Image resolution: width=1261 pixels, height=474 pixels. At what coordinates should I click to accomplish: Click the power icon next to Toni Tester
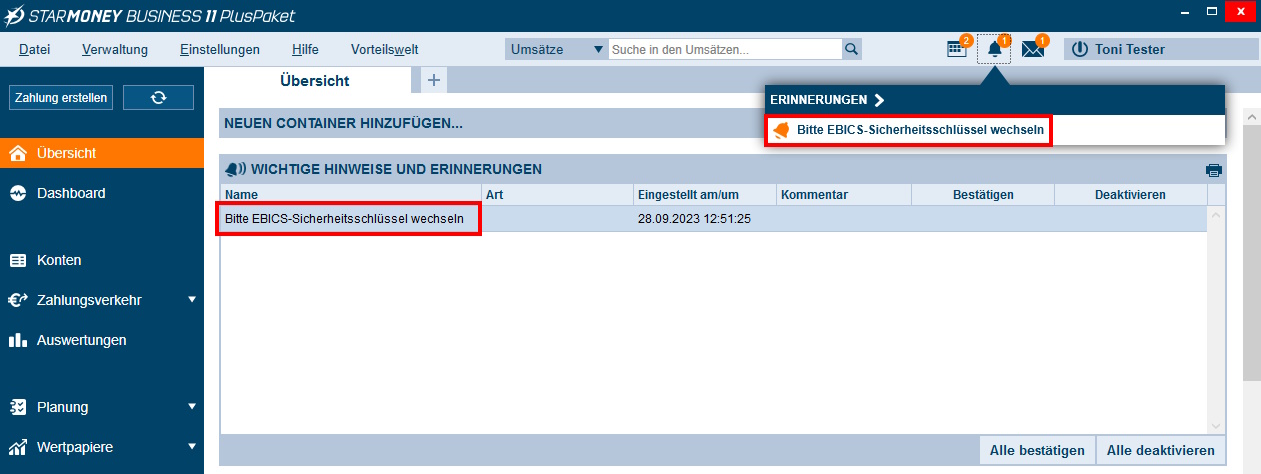coord(1080,49)
